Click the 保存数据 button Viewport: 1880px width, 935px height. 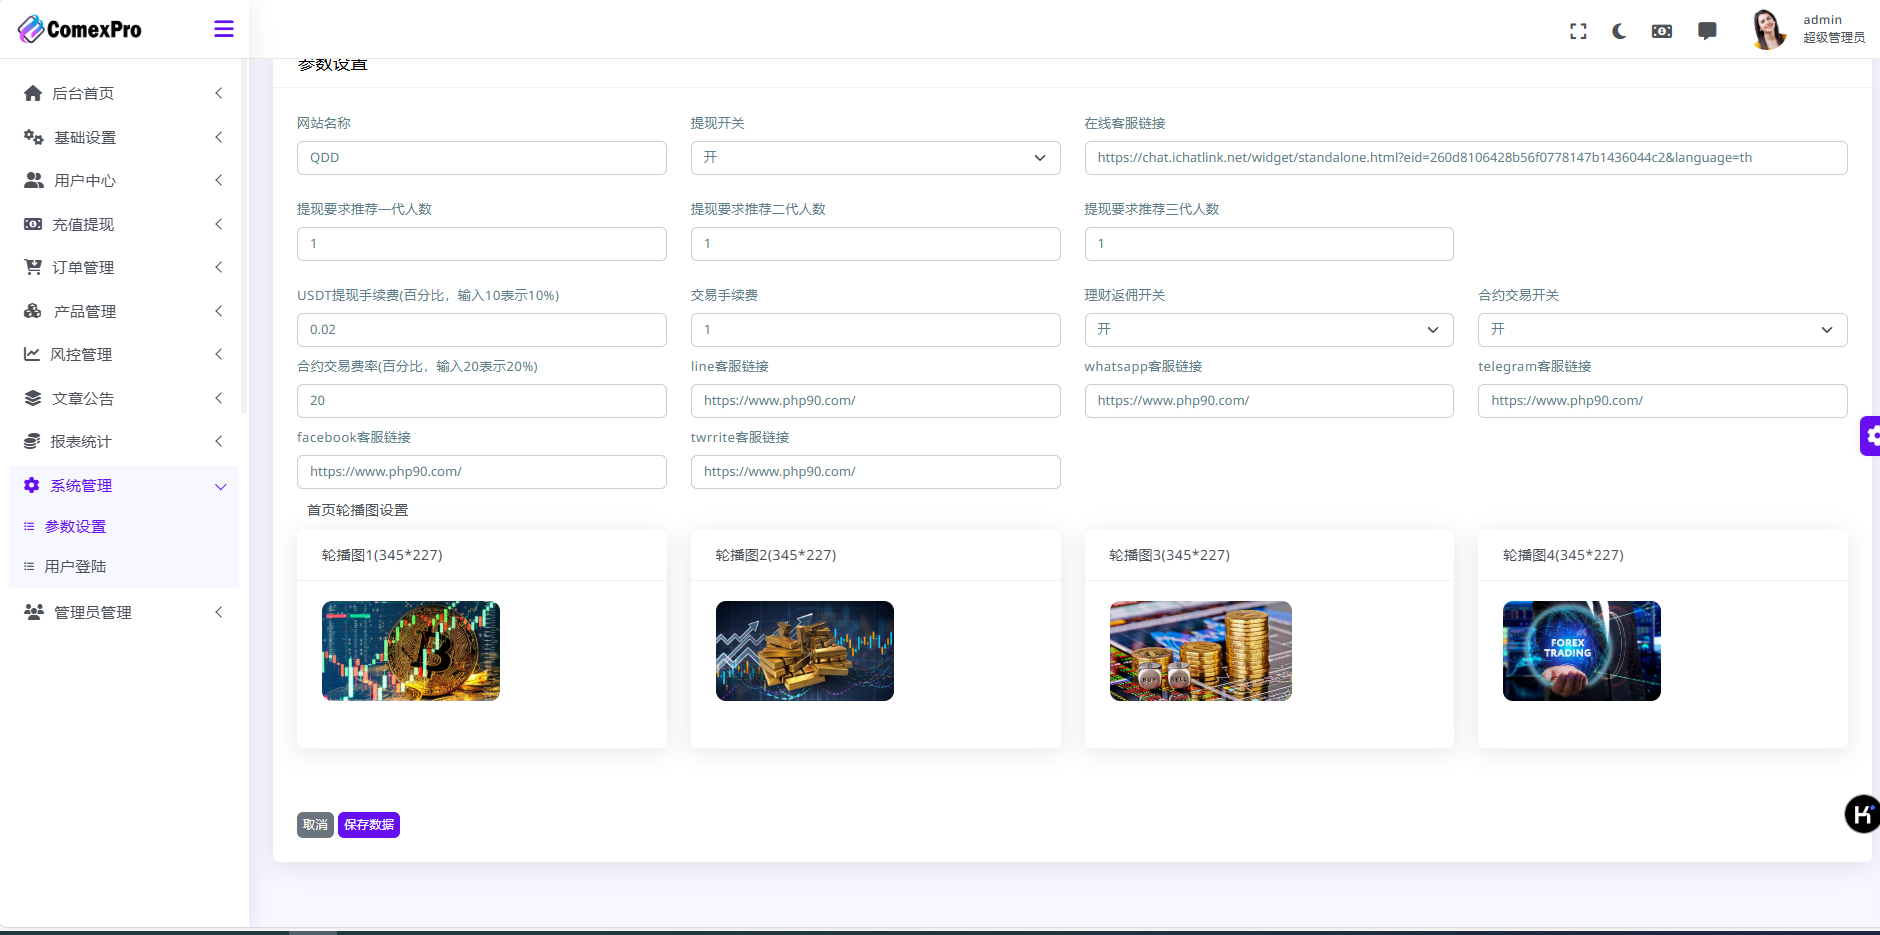pos(368,825)
